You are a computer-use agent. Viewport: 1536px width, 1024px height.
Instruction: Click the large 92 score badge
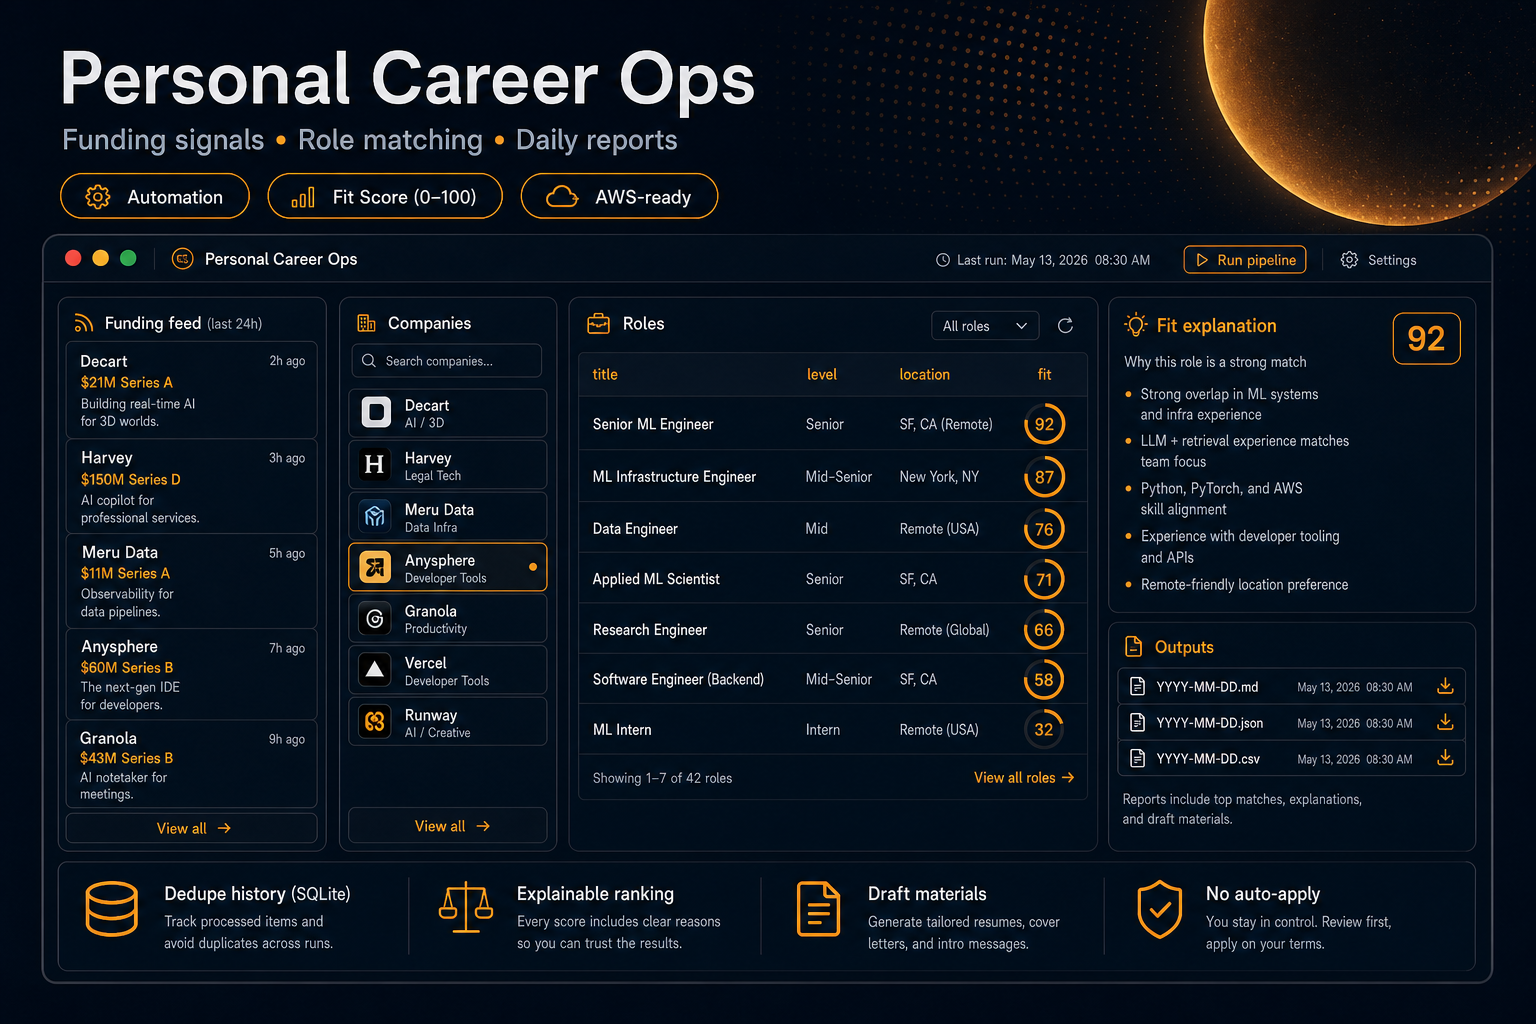click(1426, 339)
